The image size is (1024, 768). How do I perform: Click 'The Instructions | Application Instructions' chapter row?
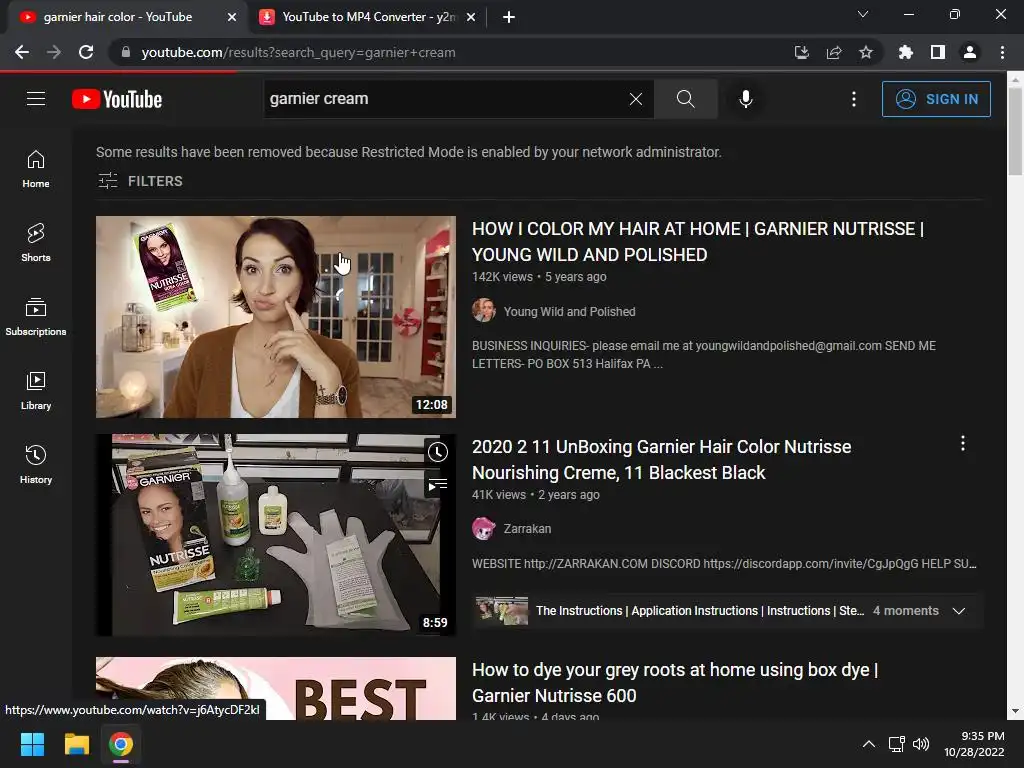coord(728,611)
